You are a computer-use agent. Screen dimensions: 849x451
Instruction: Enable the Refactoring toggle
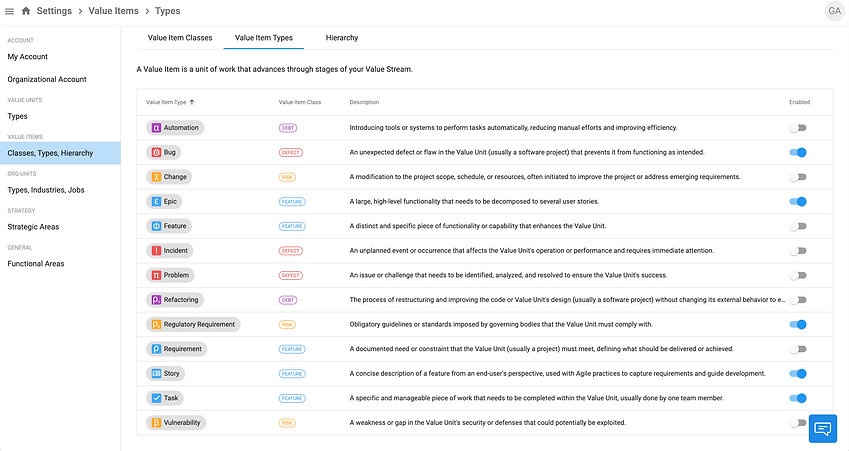[798, 300]
